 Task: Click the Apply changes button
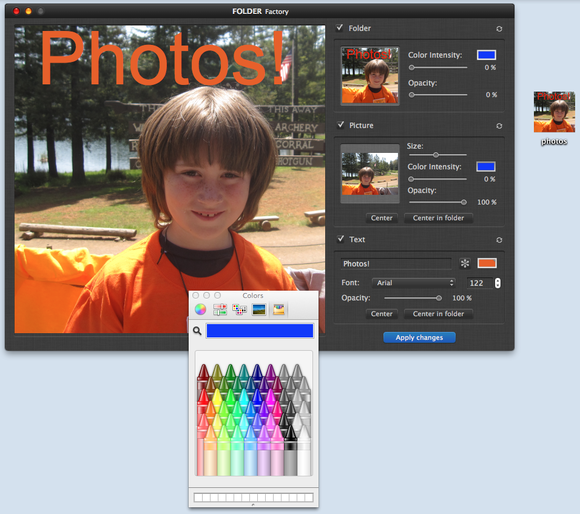tap(419, 337)
